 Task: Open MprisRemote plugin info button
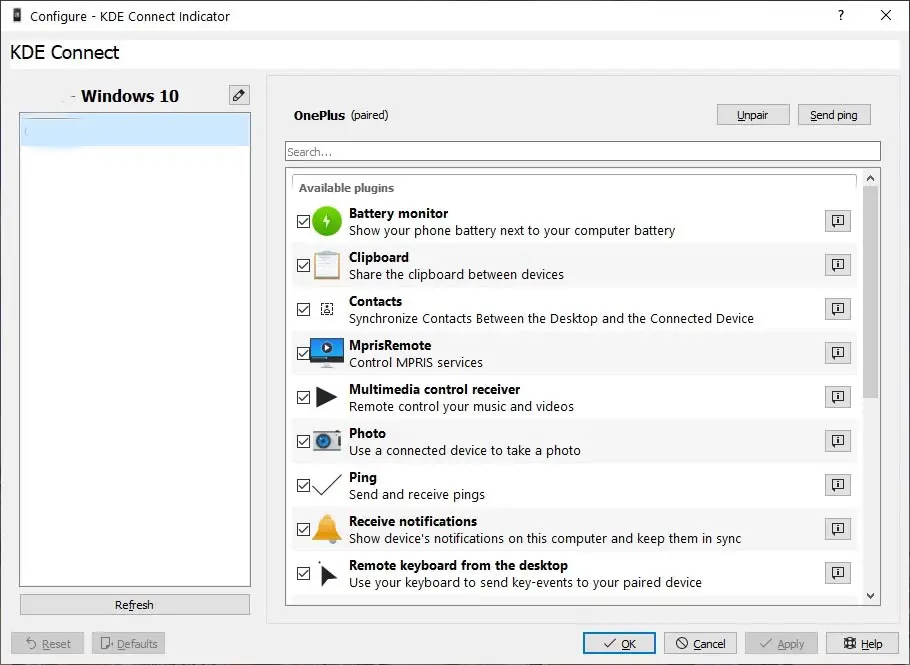click(x=837, y=353)
